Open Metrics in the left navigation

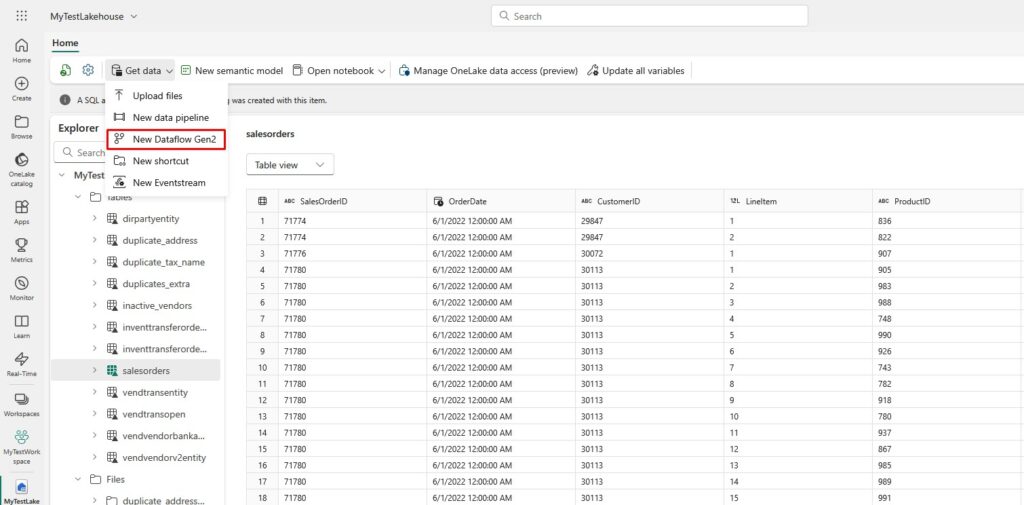[22, 250]
